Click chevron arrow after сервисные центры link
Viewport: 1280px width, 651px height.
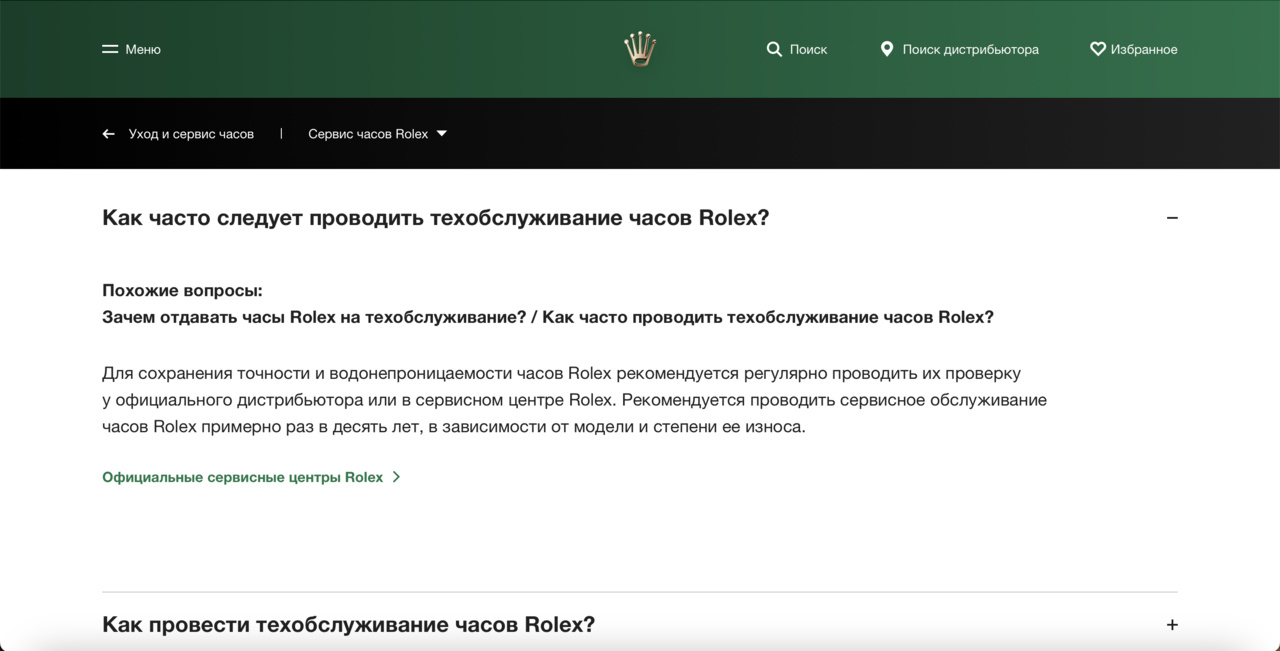[396, 477]
